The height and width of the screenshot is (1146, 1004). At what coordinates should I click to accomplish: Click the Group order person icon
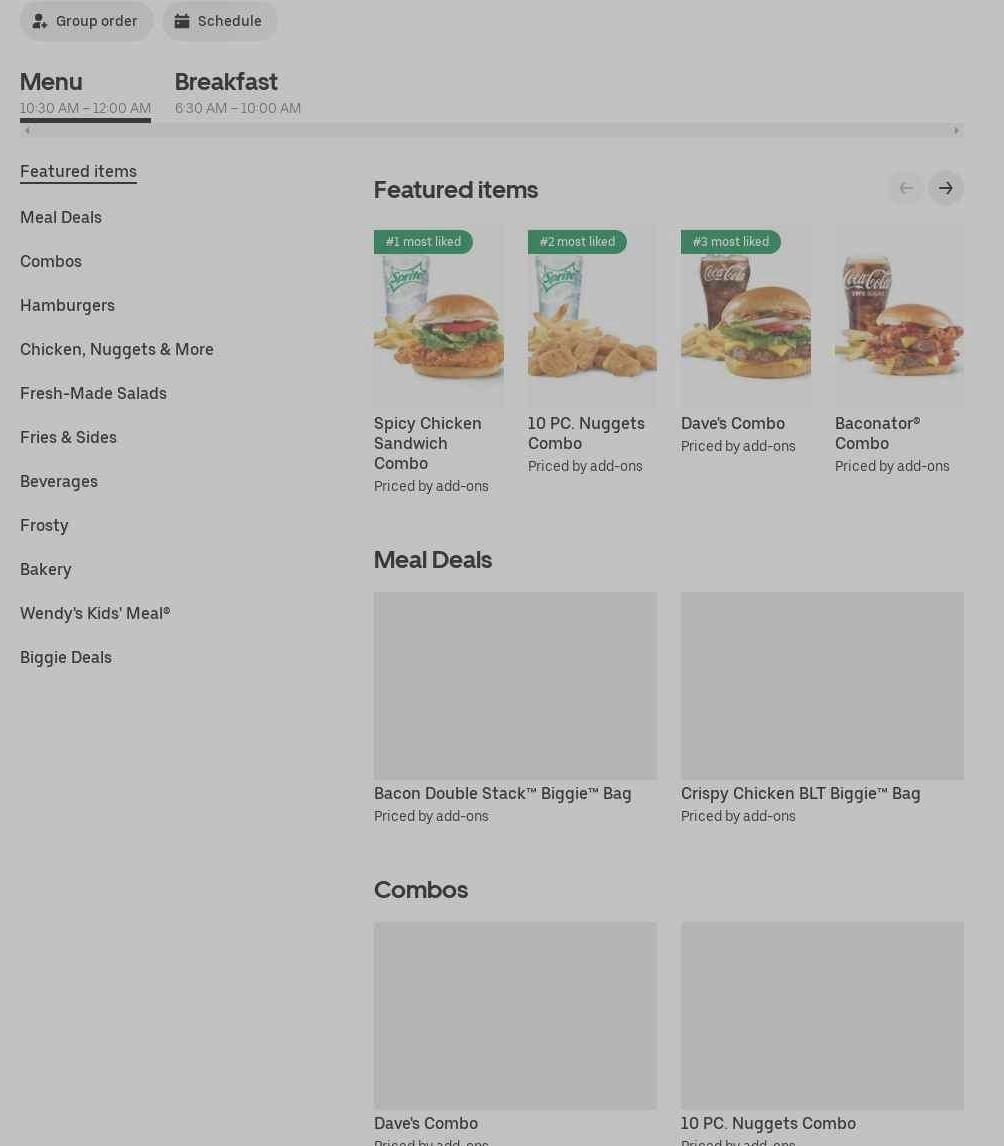pyautogui.click(x=39, y=21)
